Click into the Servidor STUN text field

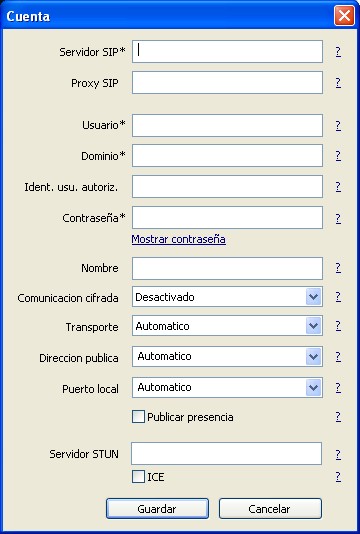(226, 454)
